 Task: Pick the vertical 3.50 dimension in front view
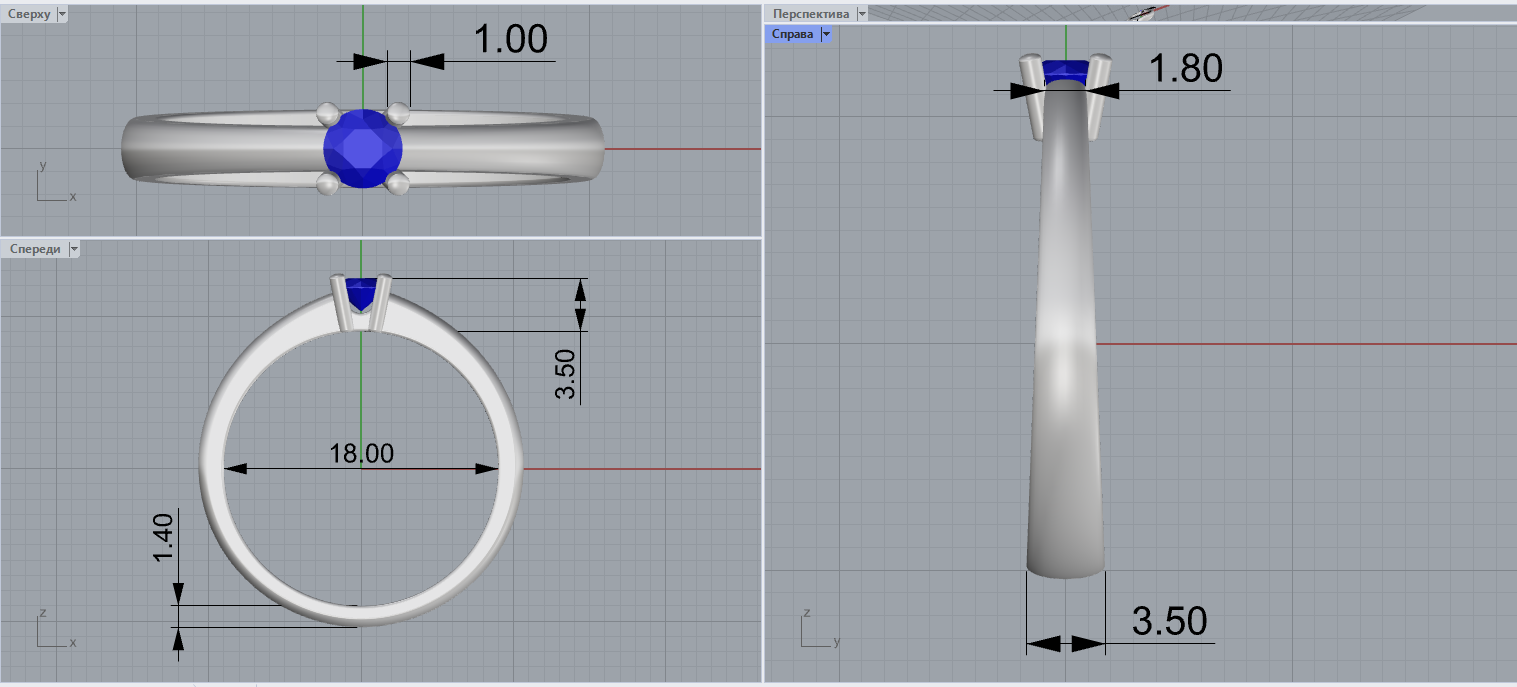point(567,374)
